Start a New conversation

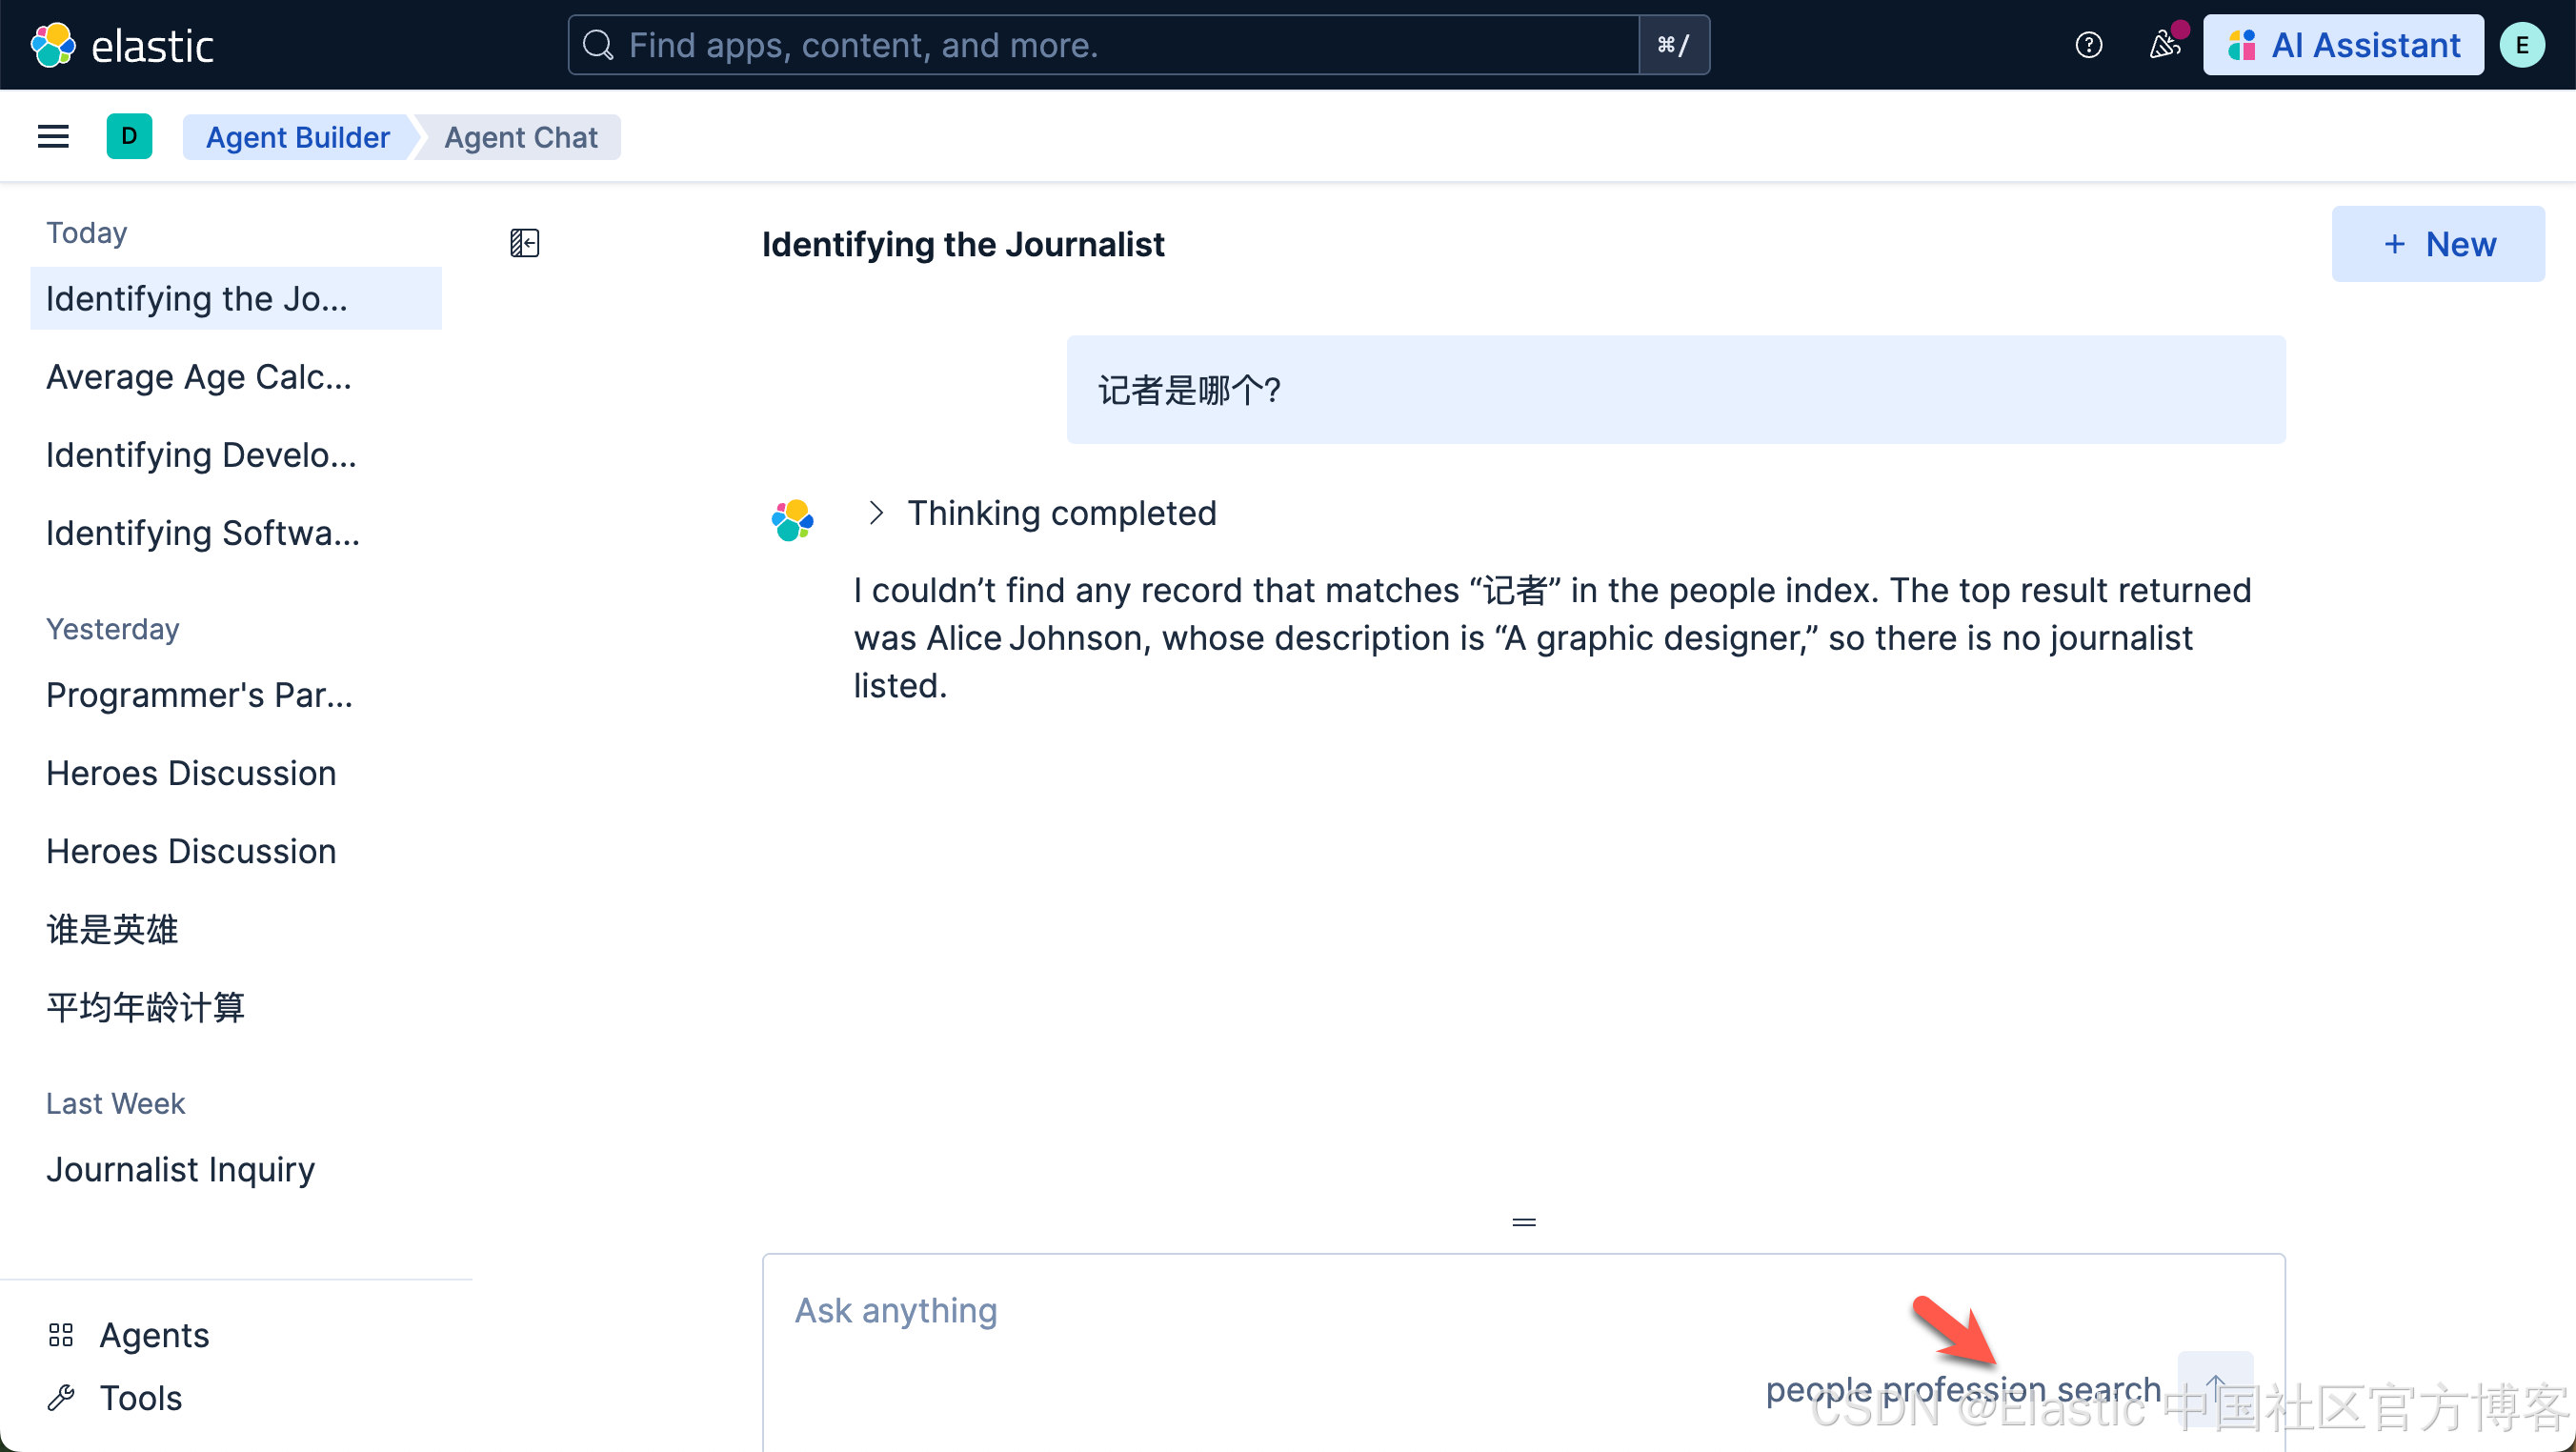click(2438, 244)
